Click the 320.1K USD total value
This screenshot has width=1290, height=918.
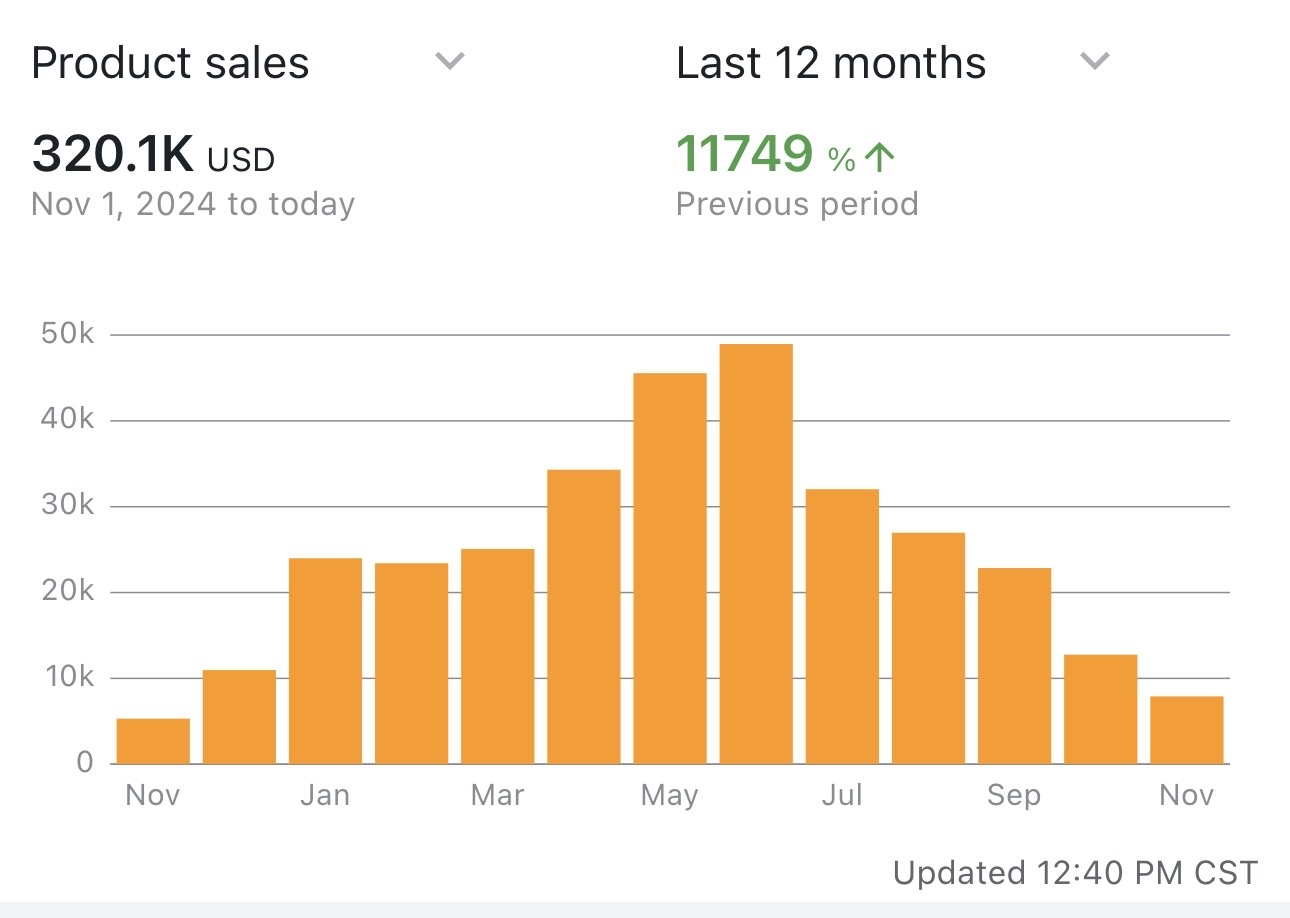153,155
